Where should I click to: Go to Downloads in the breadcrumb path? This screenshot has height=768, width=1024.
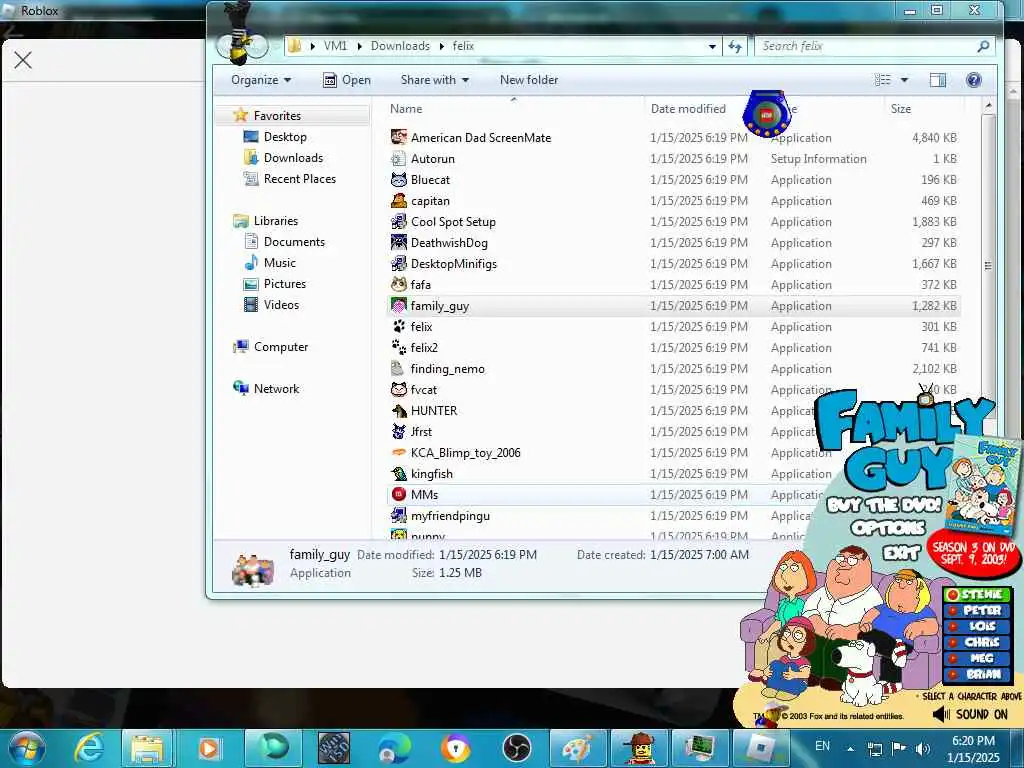400,46
